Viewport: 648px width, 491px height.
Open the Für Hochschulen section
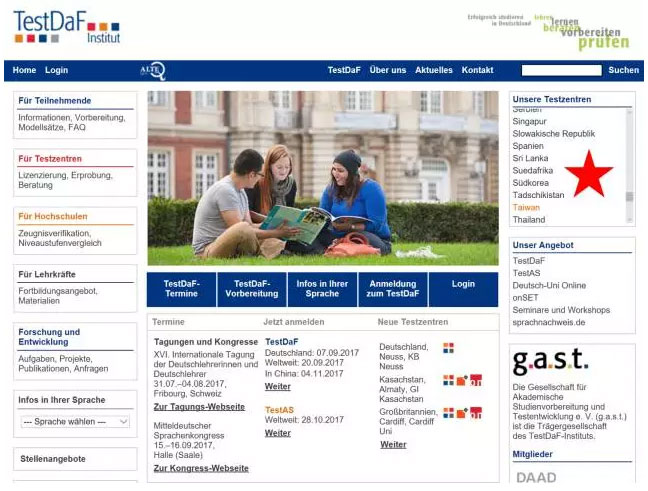(53, 217)
